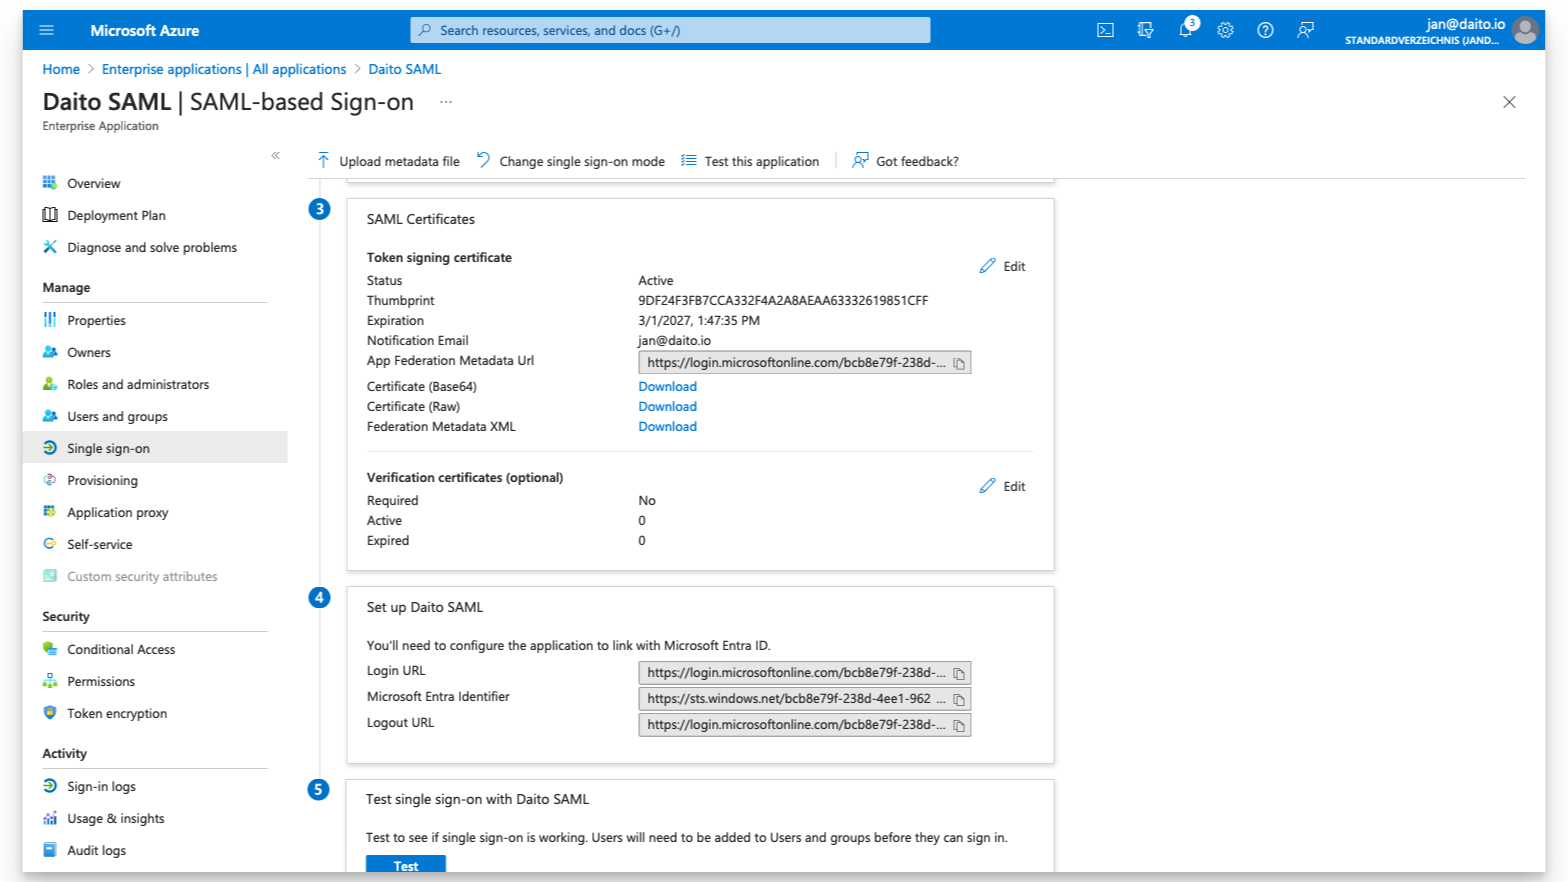The width and height of the screenshot is (1568, 882).
Task: Open the notifications bell
Action: point(1185,30)
